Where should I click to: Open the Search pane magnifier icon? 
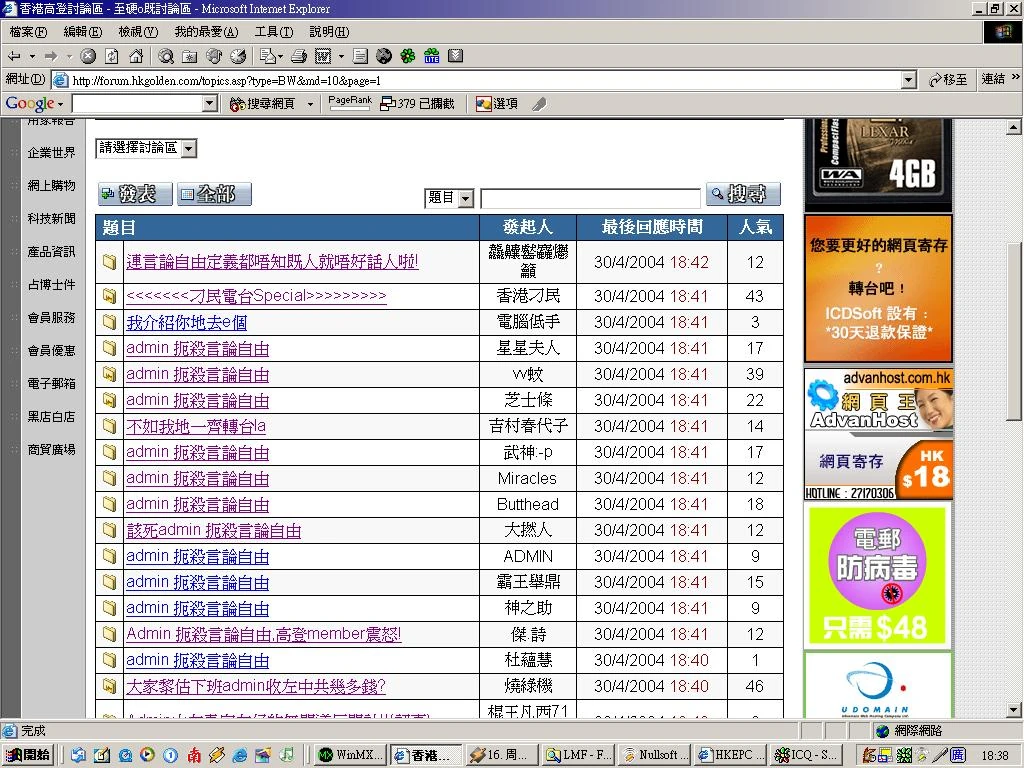pos(166,56)
